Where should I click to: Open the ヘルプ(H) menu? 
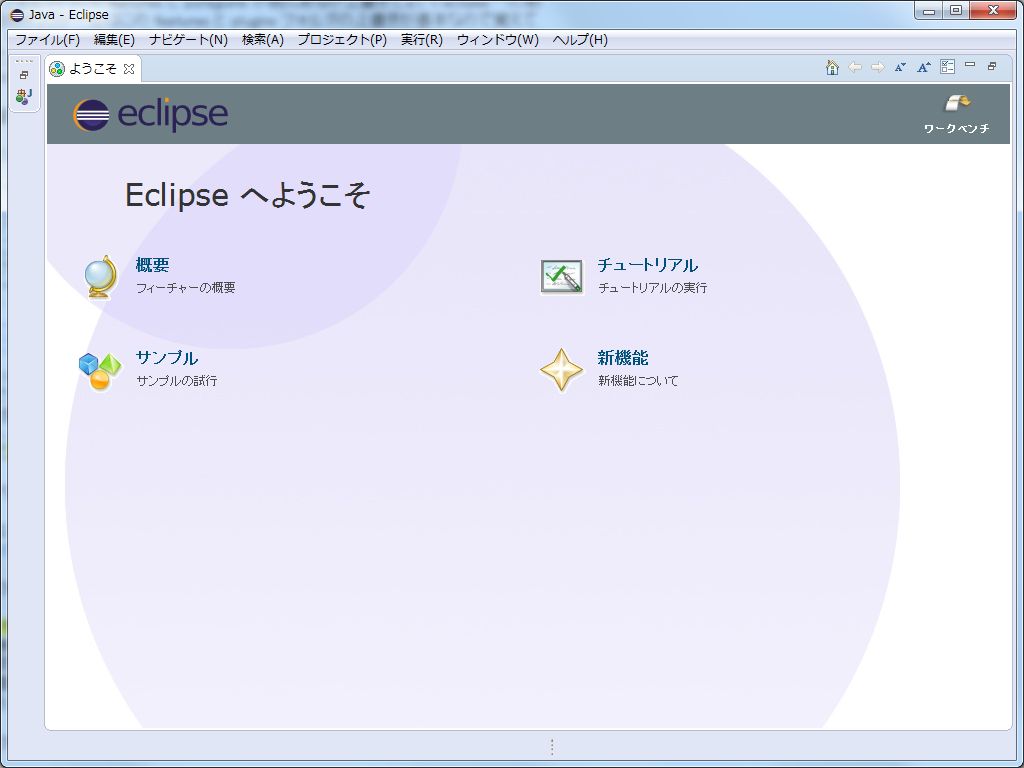580,40
